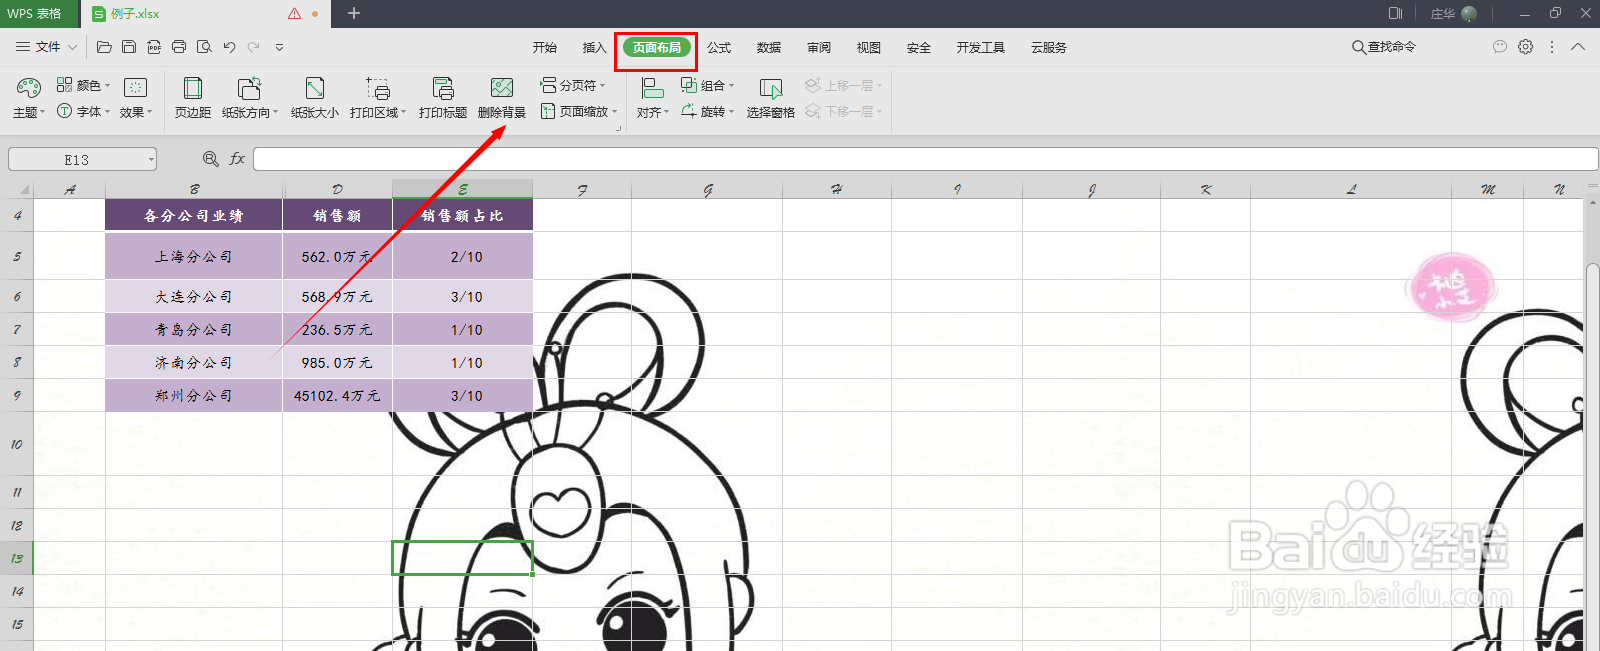Switch to the 公式 tab
This screenshot has width=1600, height=651.
[x=719, y=47]
